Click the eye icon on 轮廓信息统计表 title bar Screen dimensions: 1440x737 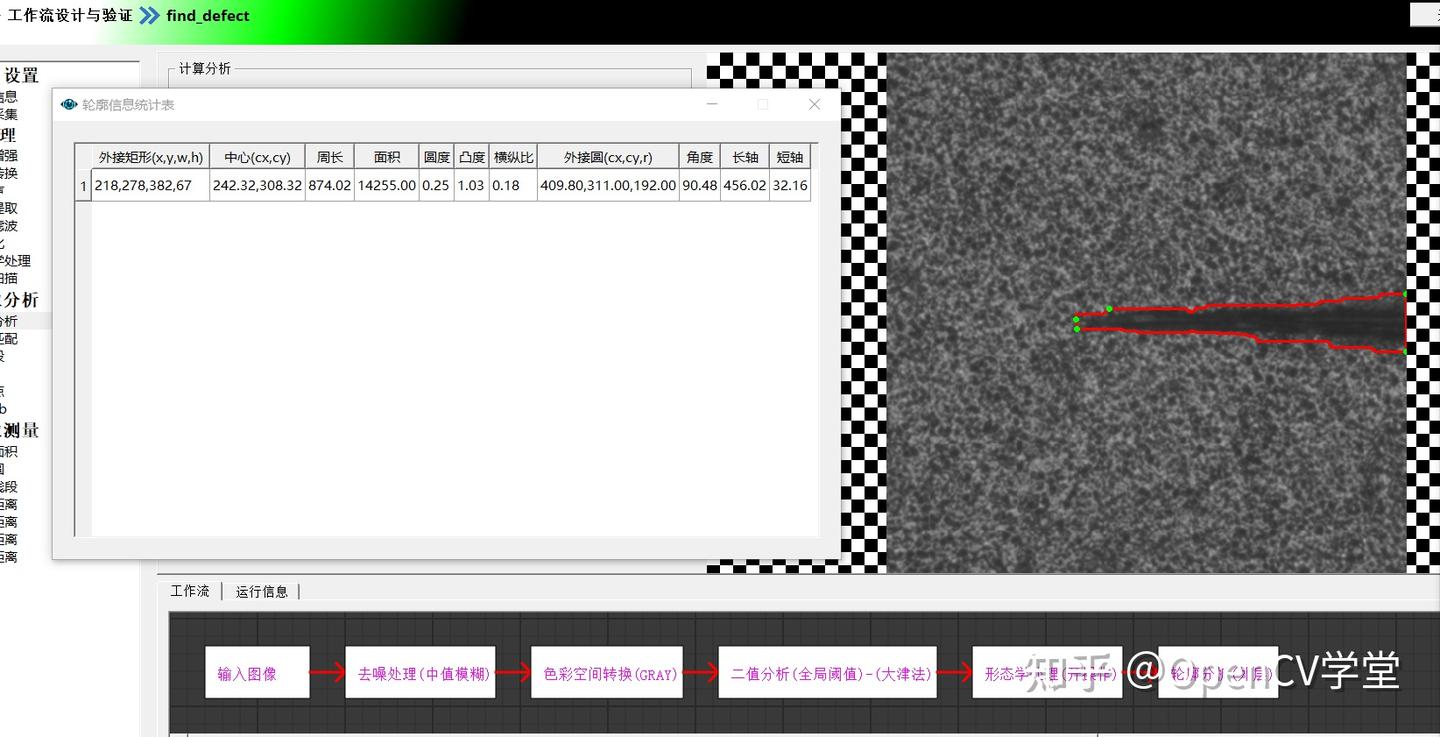click(68, 104)
